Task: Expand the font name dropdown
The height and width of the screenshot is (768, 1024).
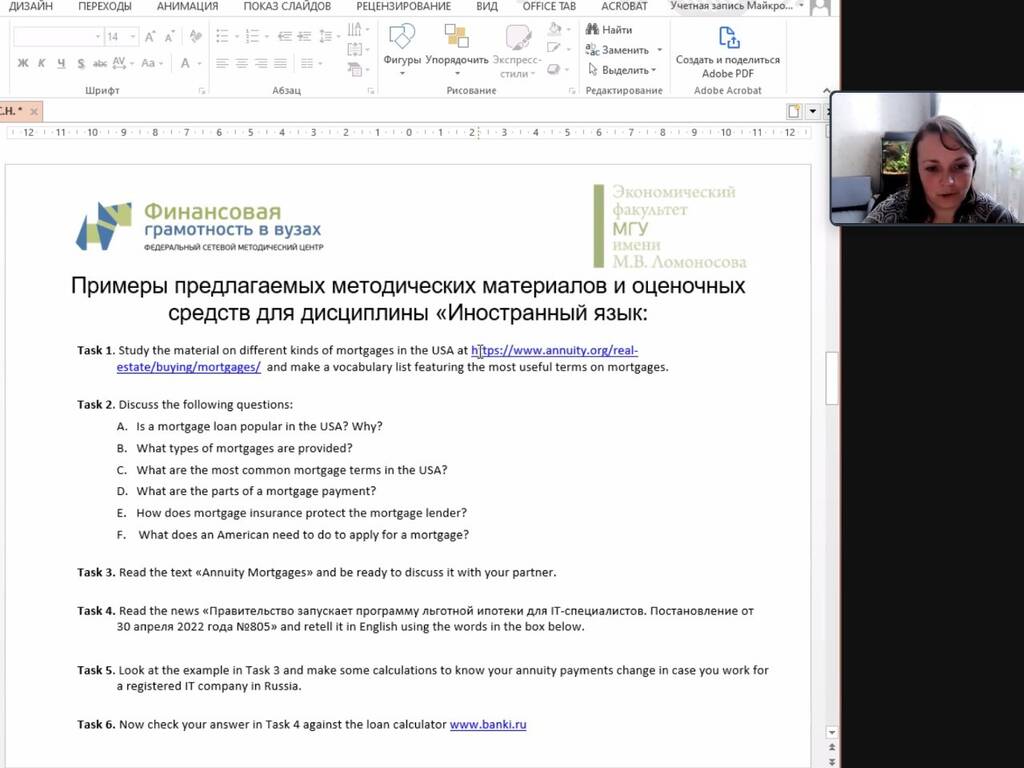Action: (x=98, y=37)
